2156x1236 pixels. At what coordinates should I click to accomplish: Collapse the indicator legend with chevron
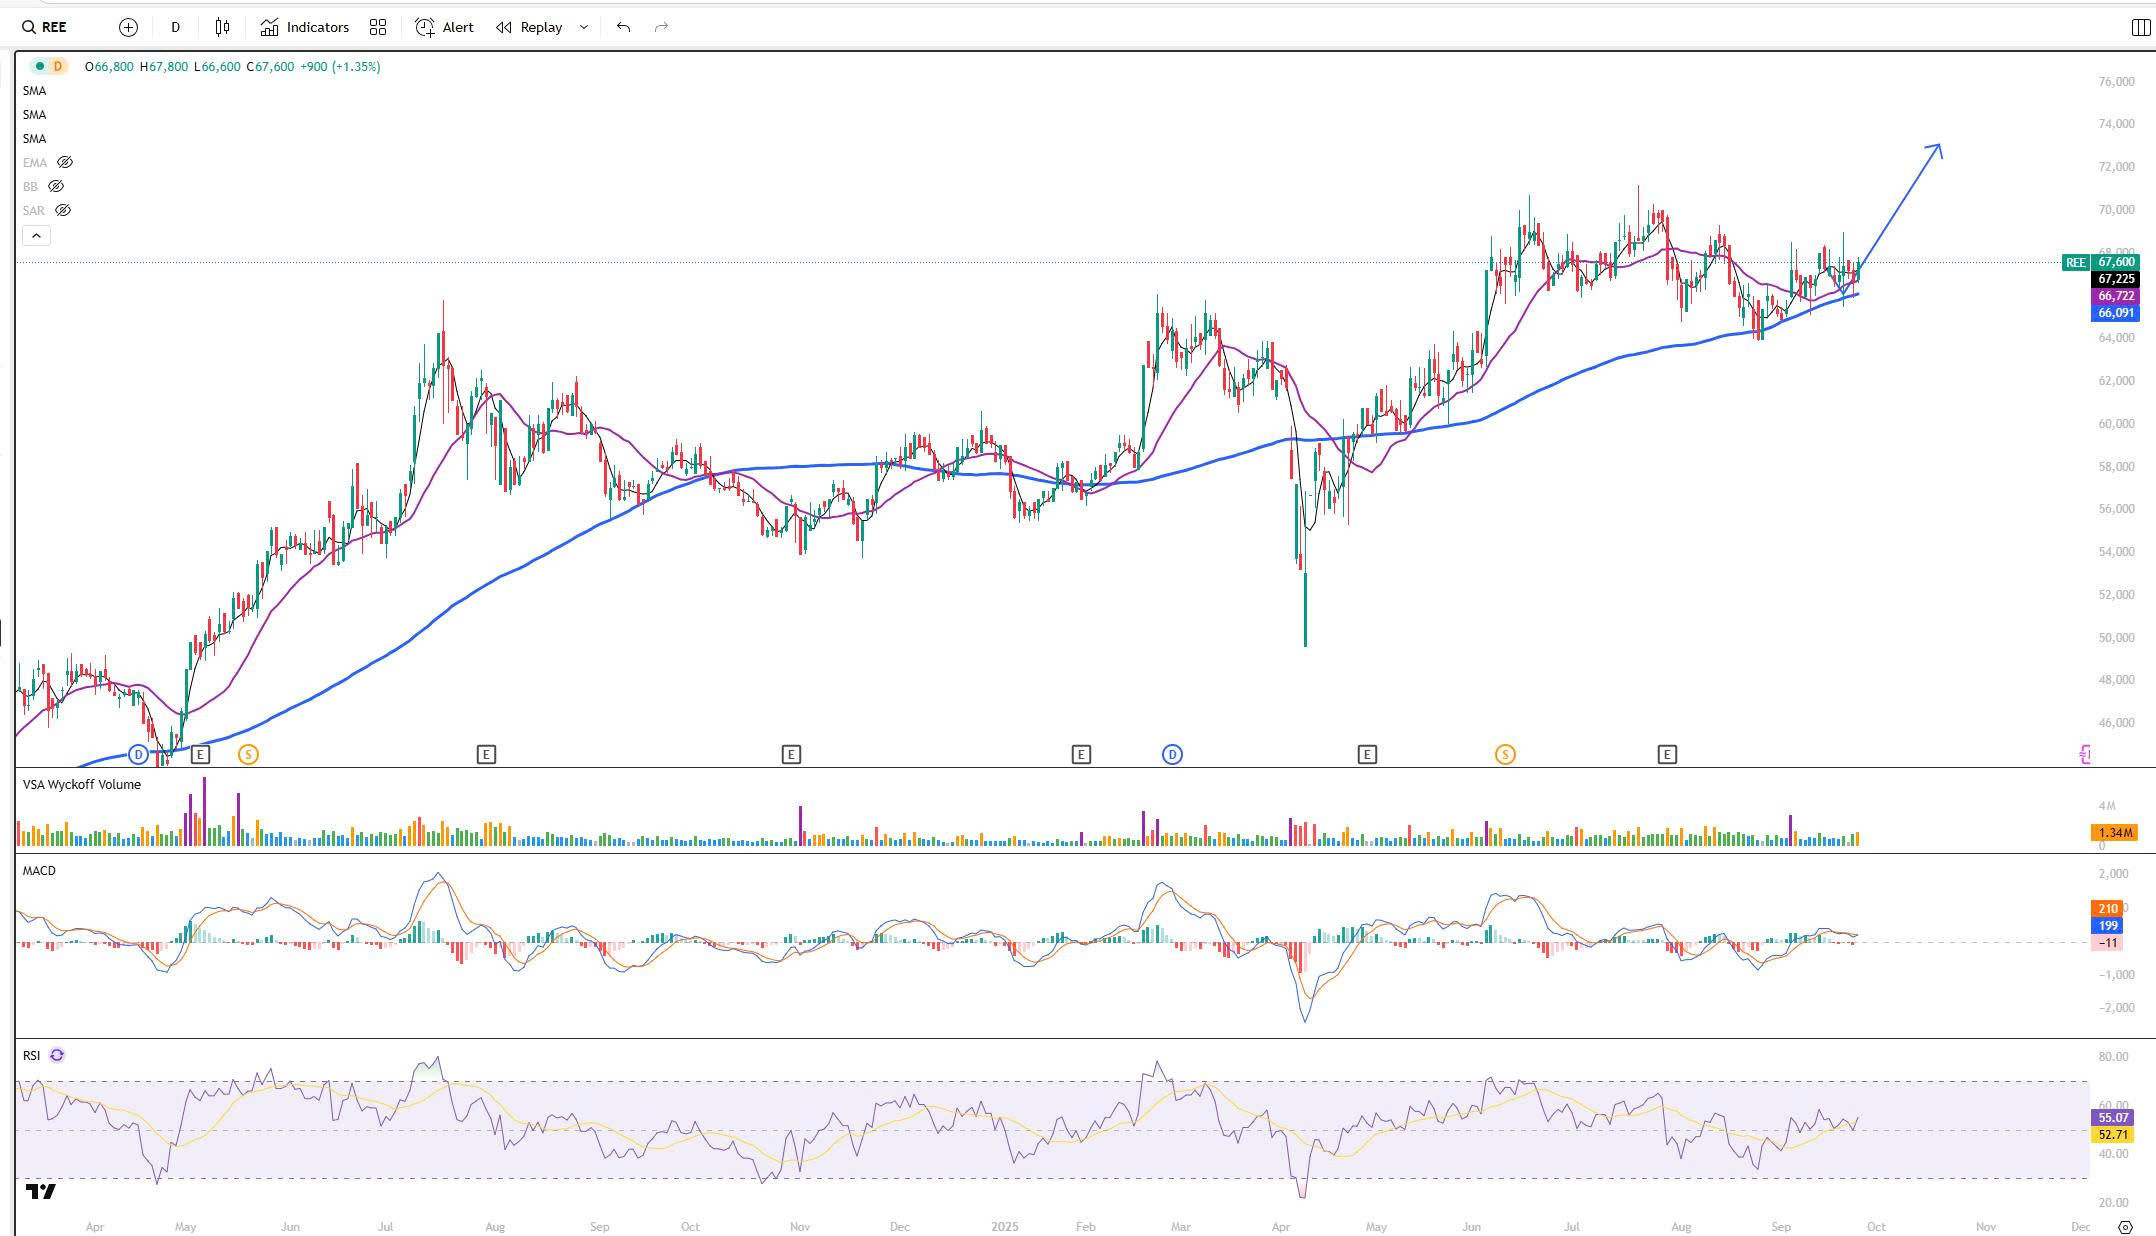click(x=36, y=235)
